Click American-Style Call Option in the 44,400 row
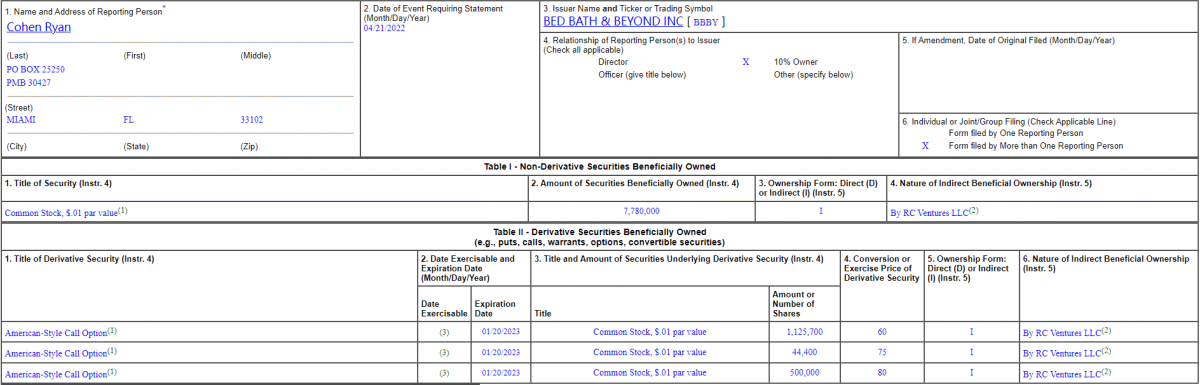 click(56, 353)
